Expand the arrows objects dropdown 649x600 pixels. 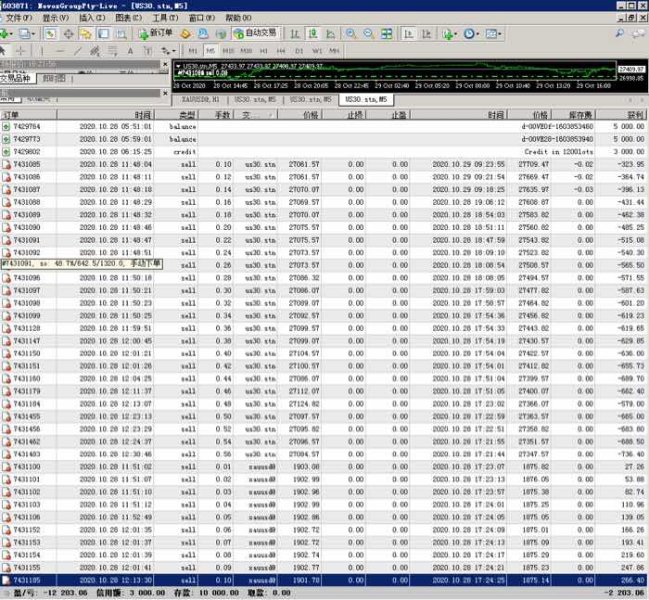pos(174,51)
